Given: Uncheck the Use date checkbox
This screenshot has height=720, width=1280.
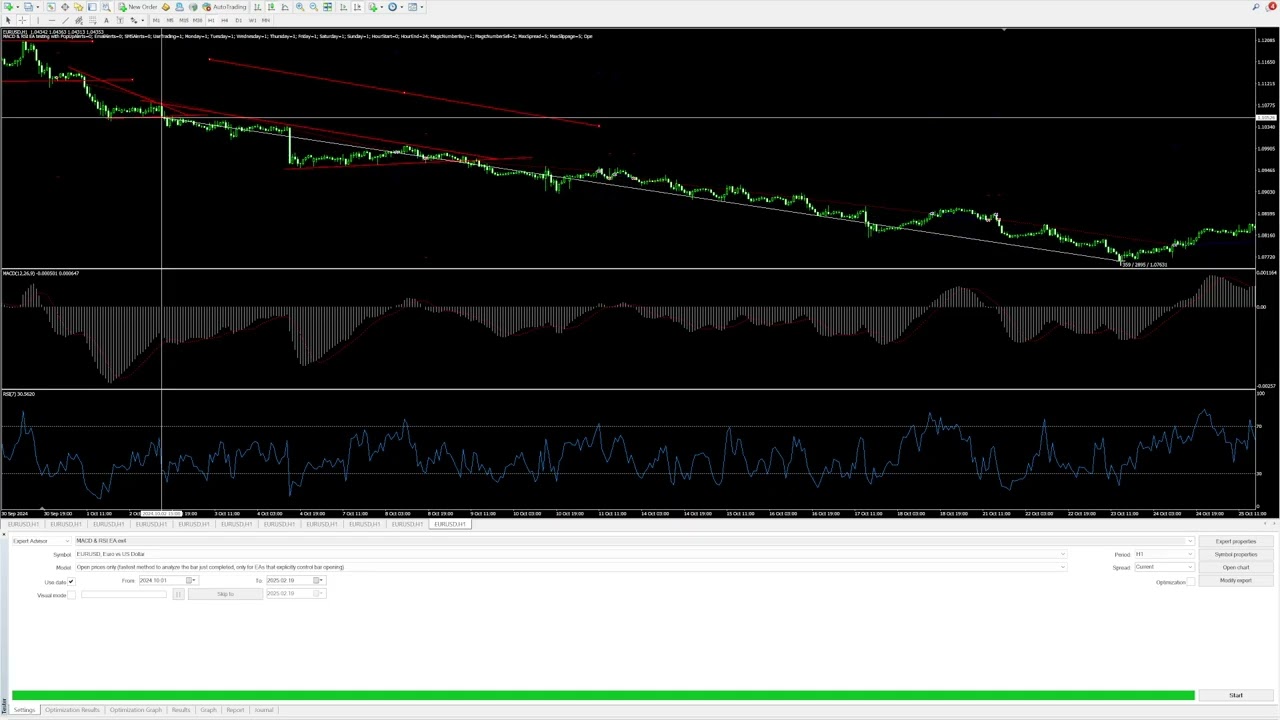Looking at the screenshot, I should tap(71, 582).
